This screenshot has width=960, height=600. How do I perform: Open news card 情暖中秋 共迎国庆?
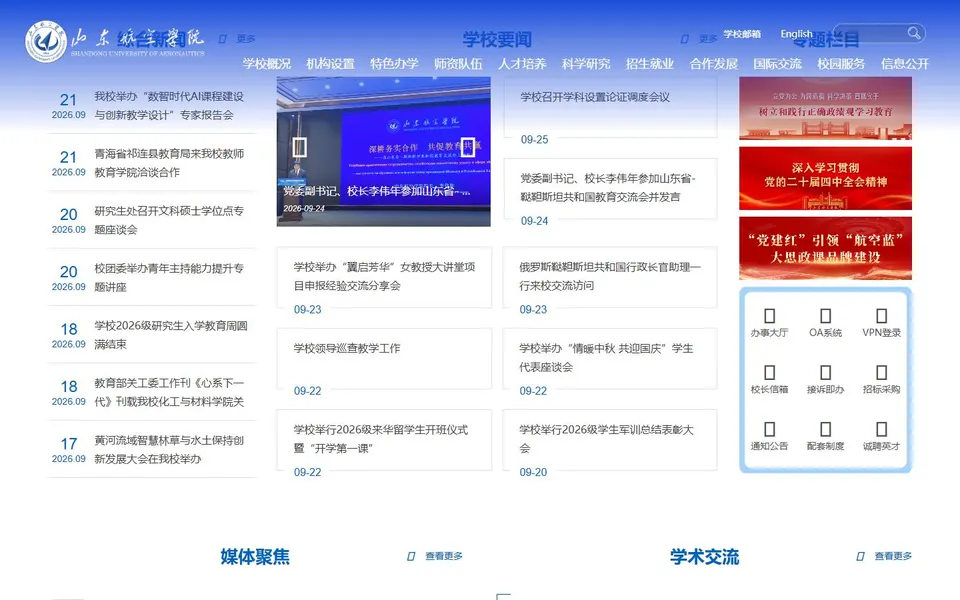610,359
